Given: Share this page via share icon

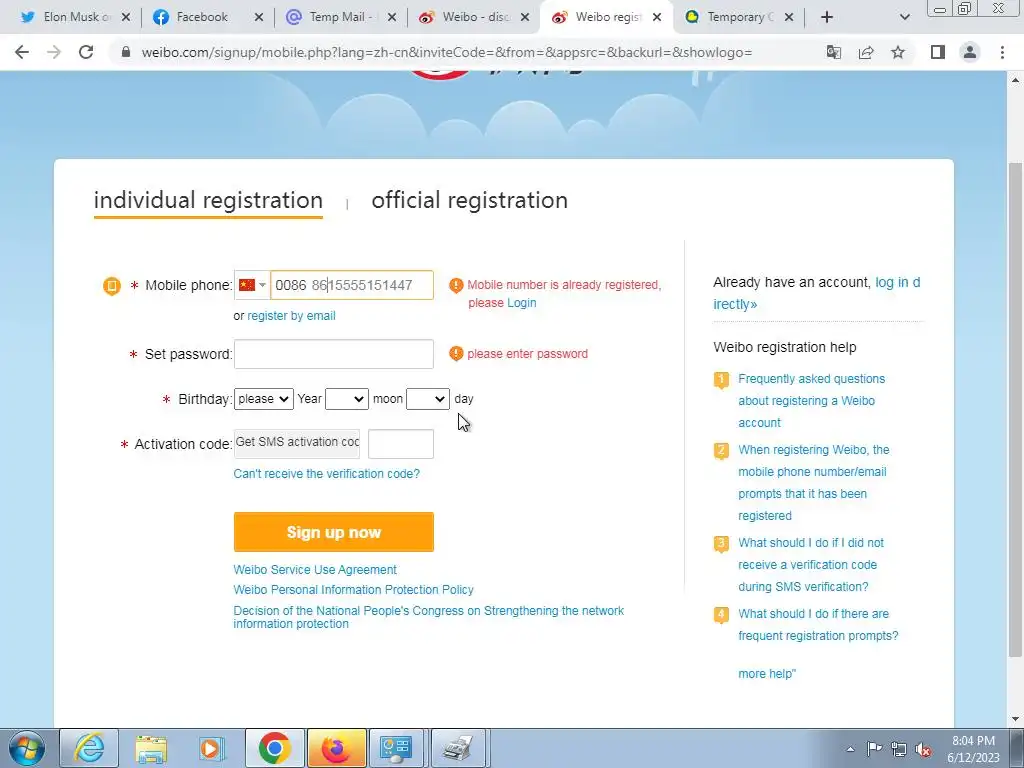Looking at the screenshot, I should [x=866, y=52].
